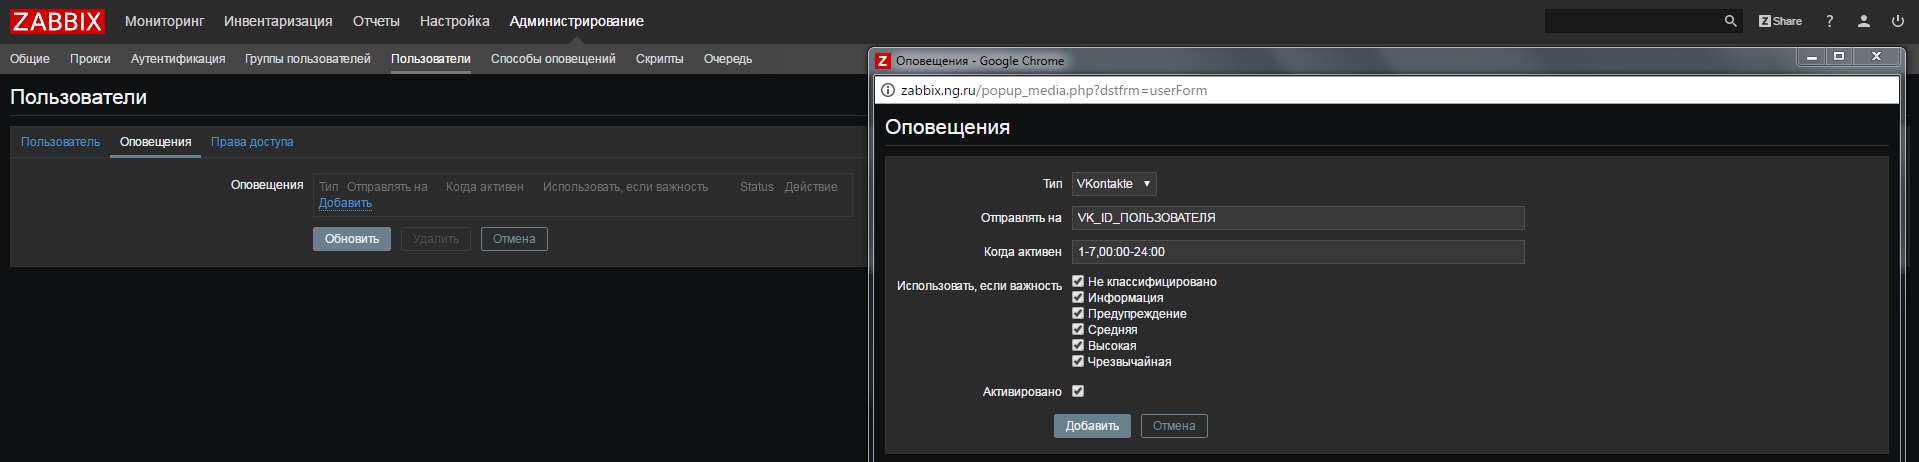Image resolution: width=1919 pixels, height=462 pixels.
Task: Close the Оповещения popup window
Action: click(x=1876, y=57)
